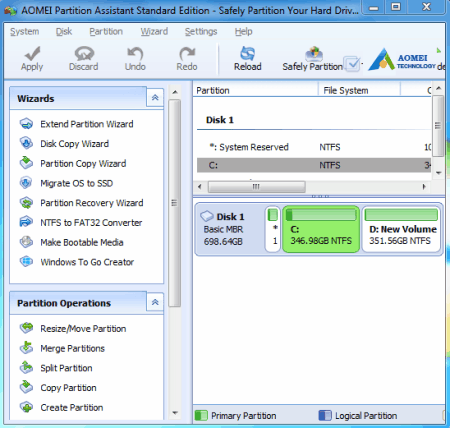The image size is (450, 428).
Task: Click the Split Partition text link
Action: (66, 368)
